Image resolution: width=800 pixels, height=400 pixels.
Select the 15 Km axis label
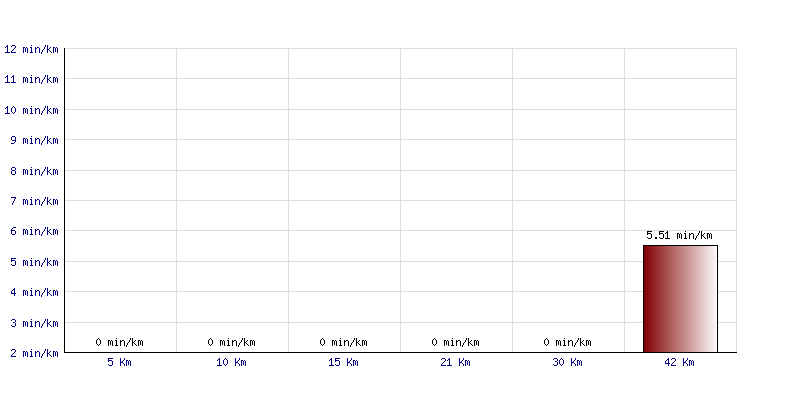click(x=343, y=363)
